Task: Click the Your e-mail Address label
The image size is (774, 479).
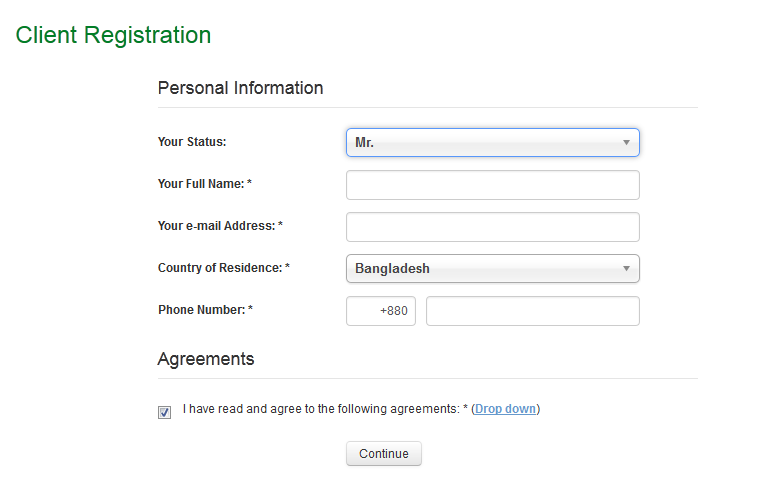Action: (x=220, y=226)
